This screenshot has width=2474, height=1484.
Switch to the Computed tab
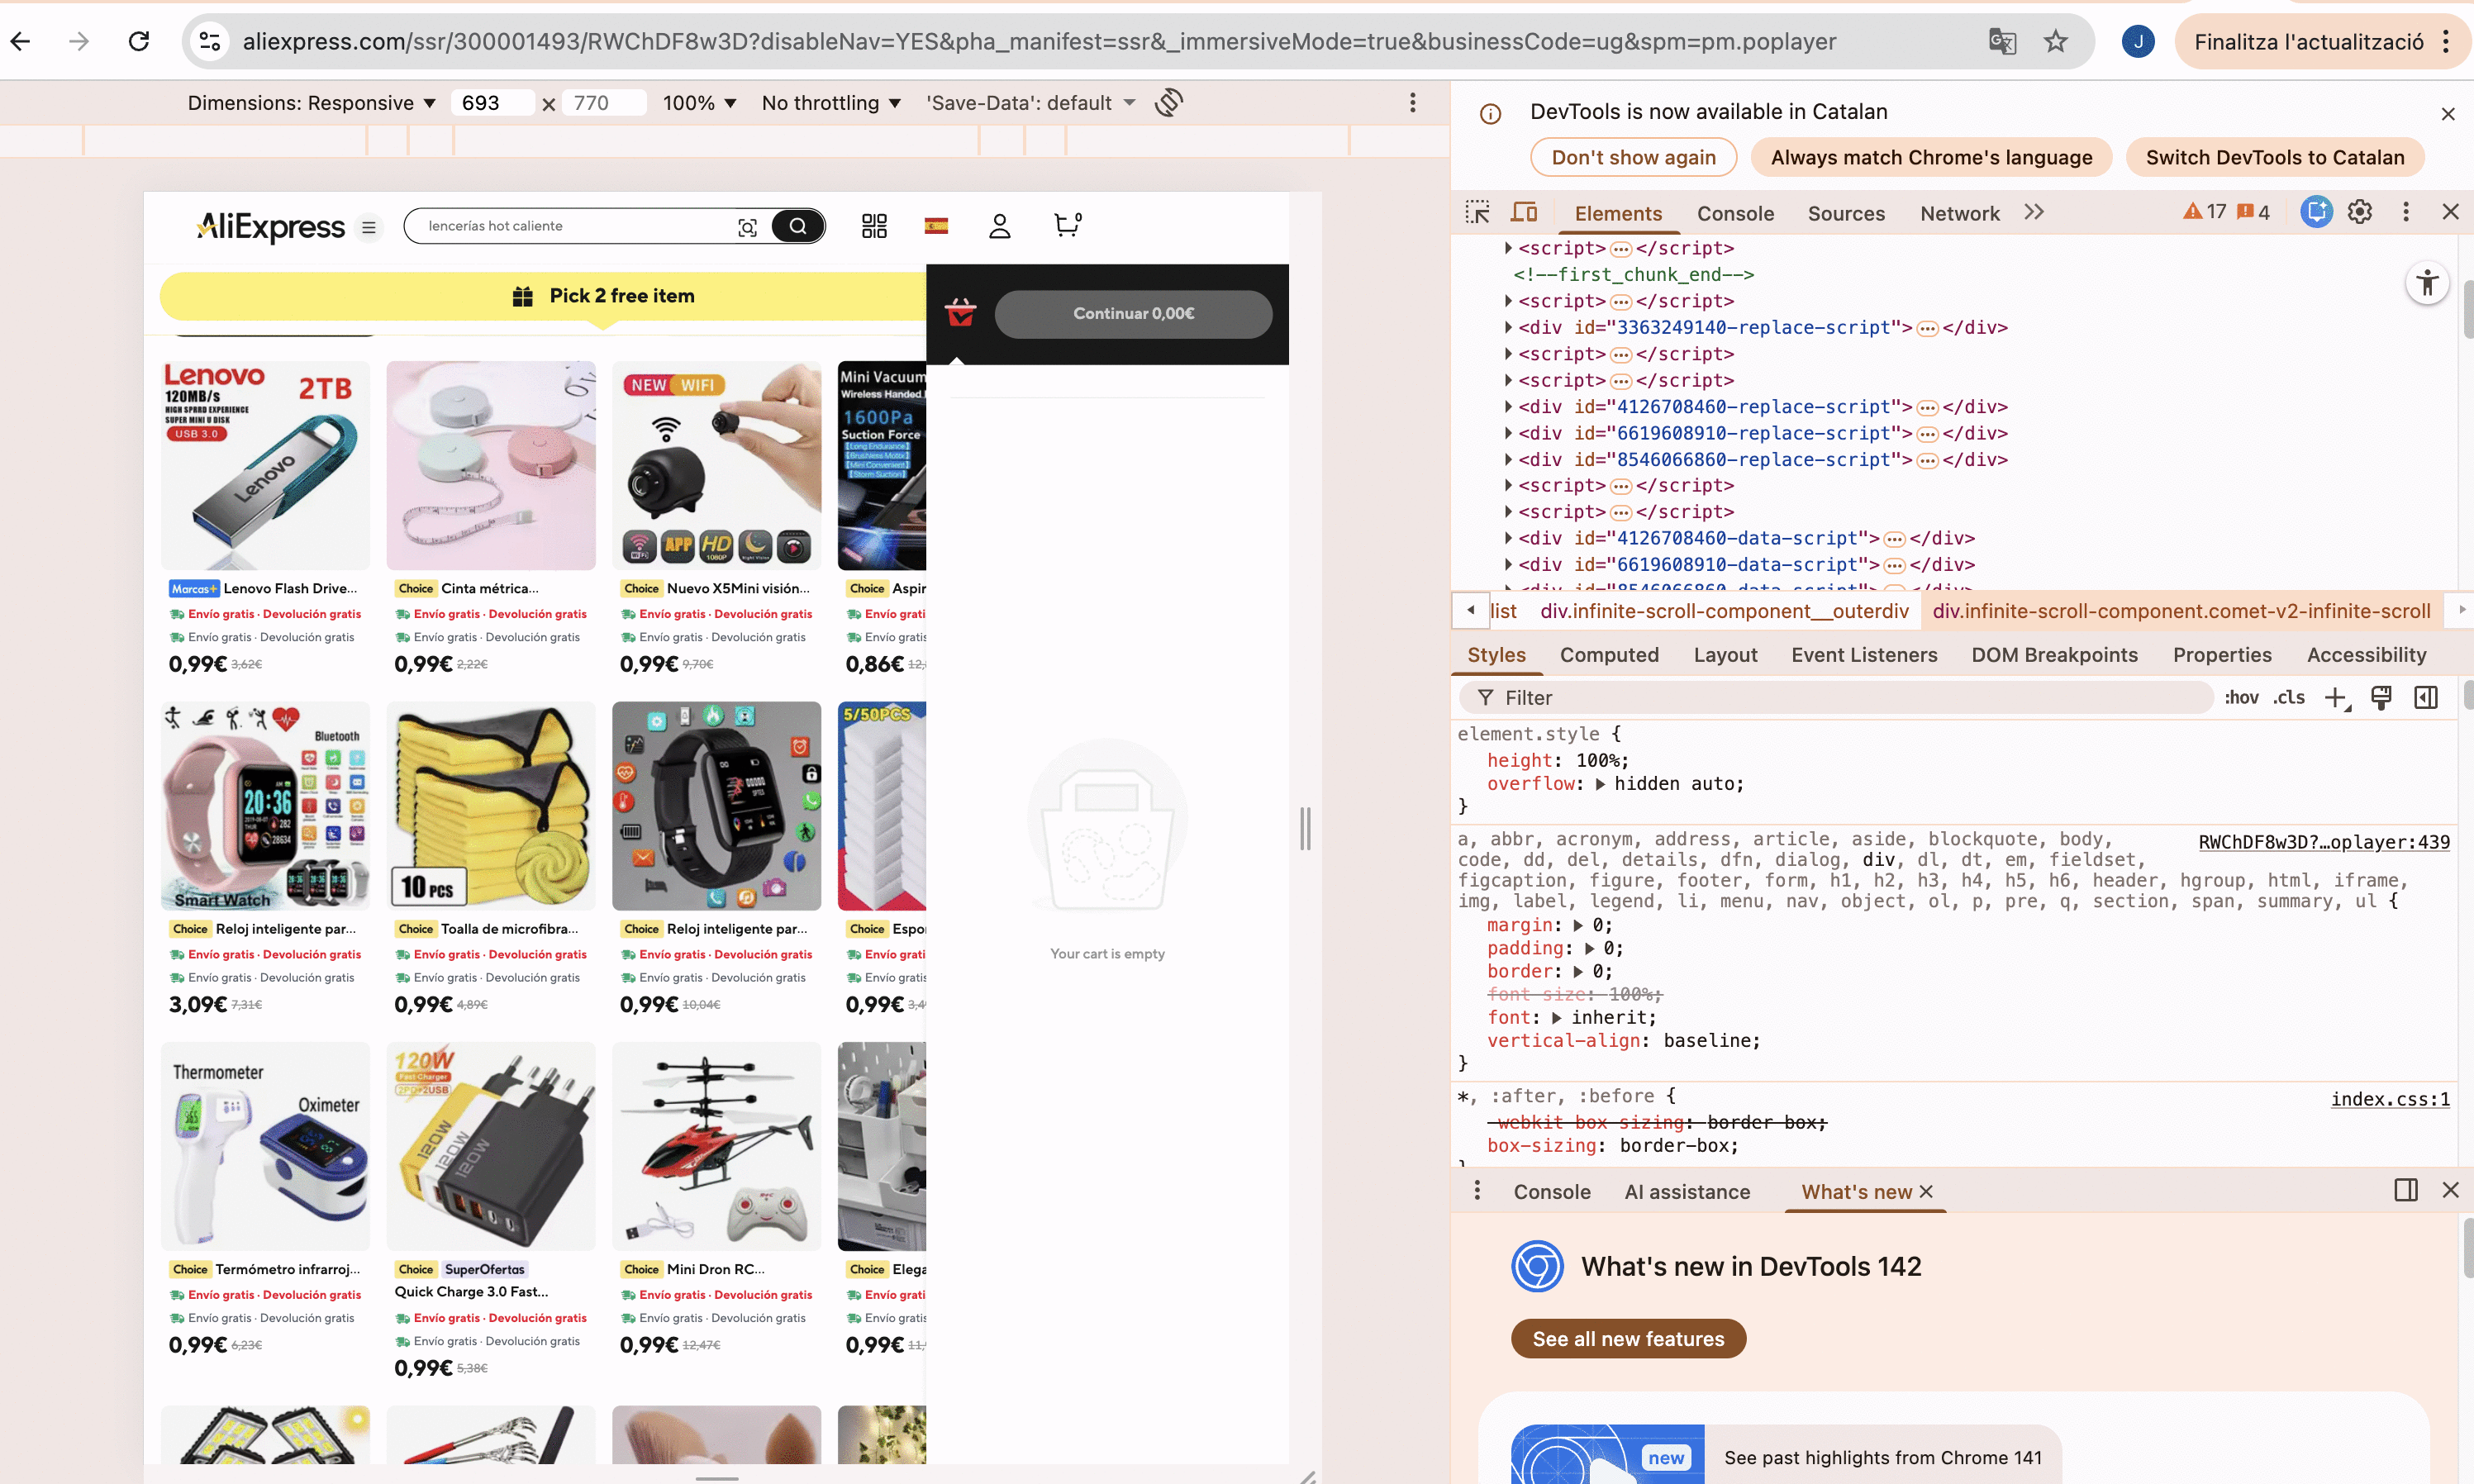coord(1608,655)
